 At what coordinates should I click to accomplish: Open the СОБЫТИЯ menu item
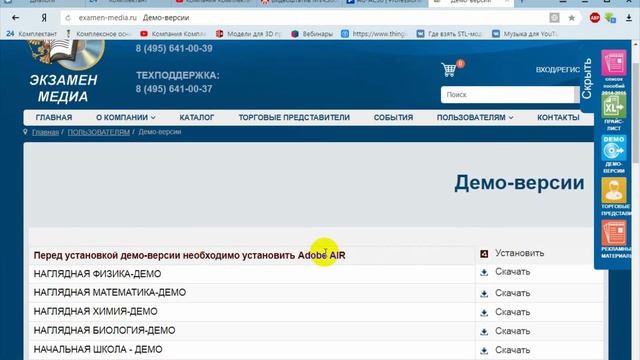pos(393,118)
